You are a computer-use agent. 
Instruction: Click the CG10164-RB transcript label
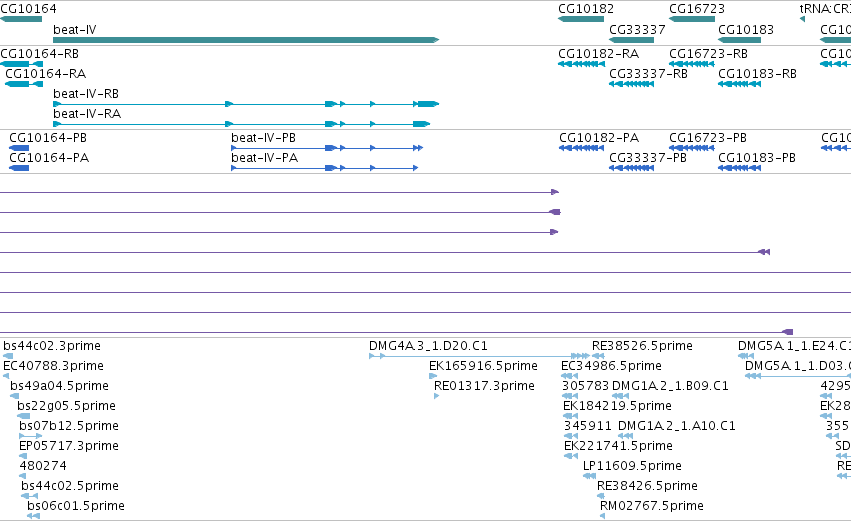[40, 54]
